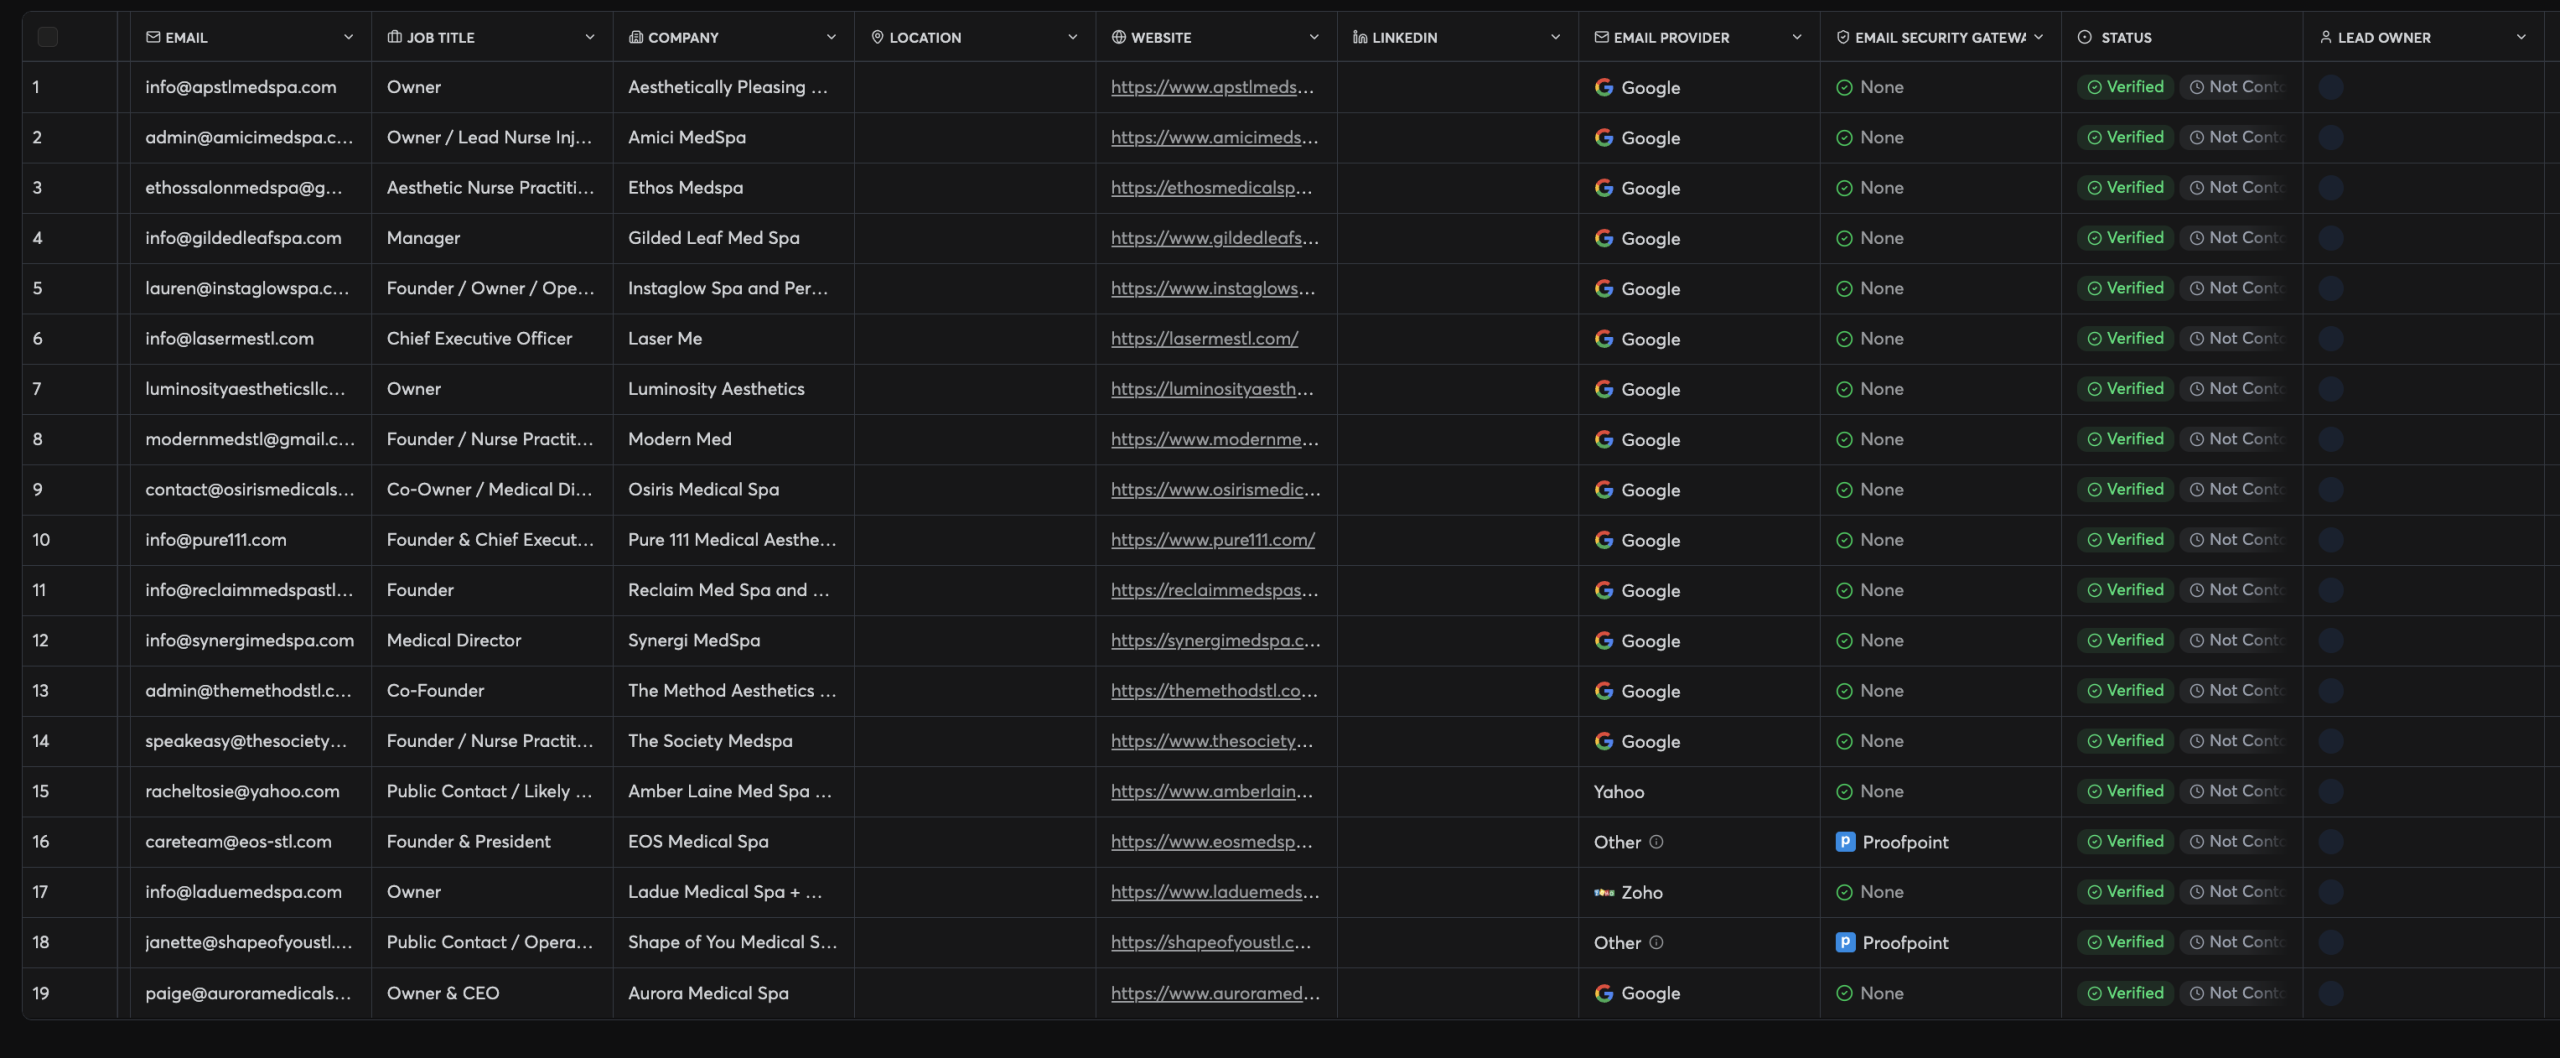Tick the select-all checkbox in table header
Screen dimensions: 2560x1058
point(47,37)
